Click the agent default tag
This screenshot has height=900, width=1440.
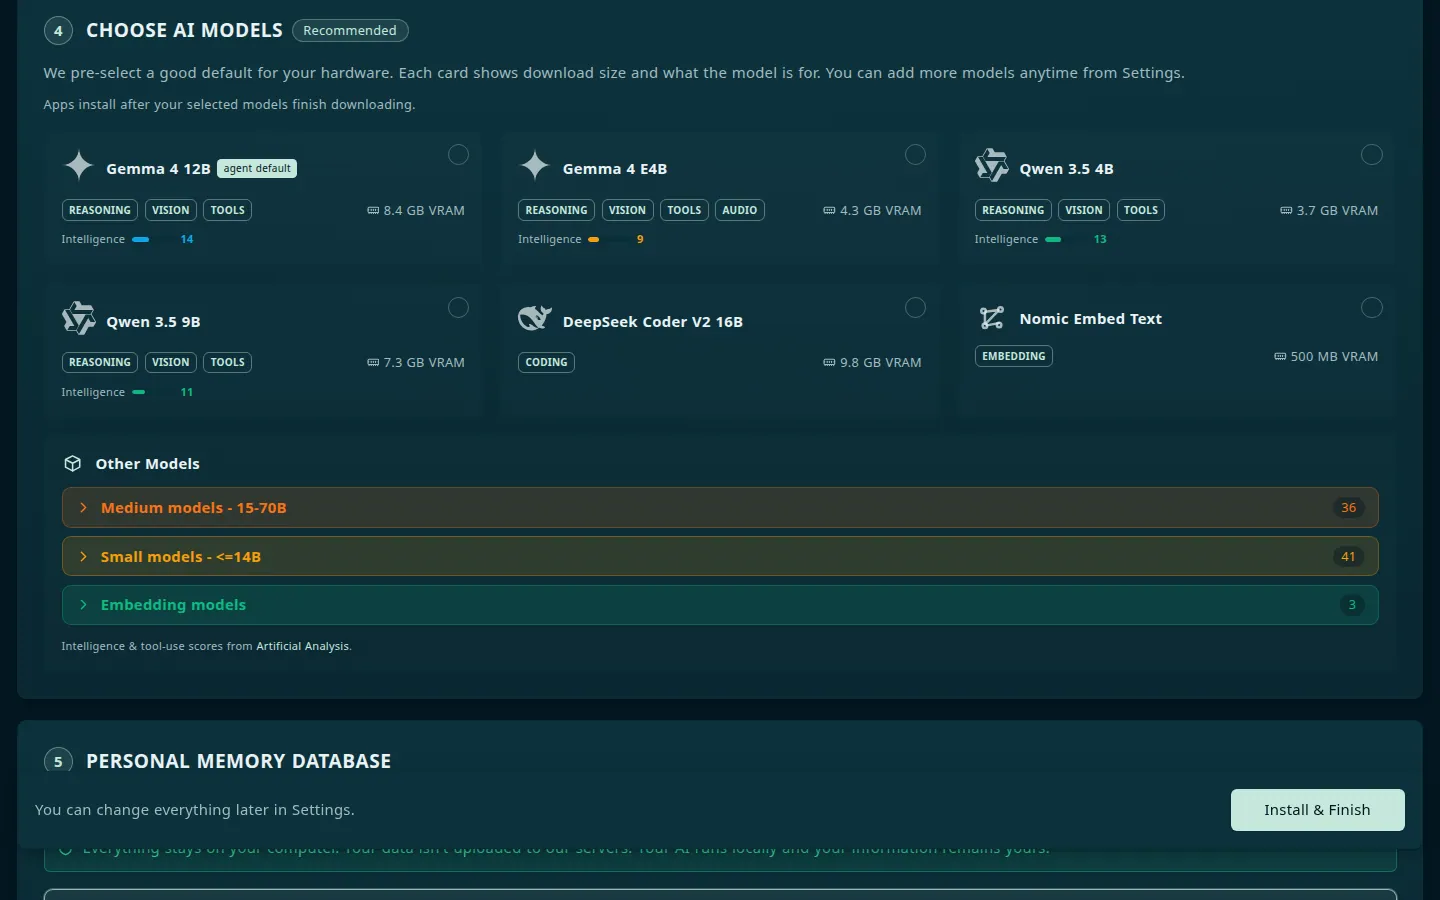click(257, 169)
